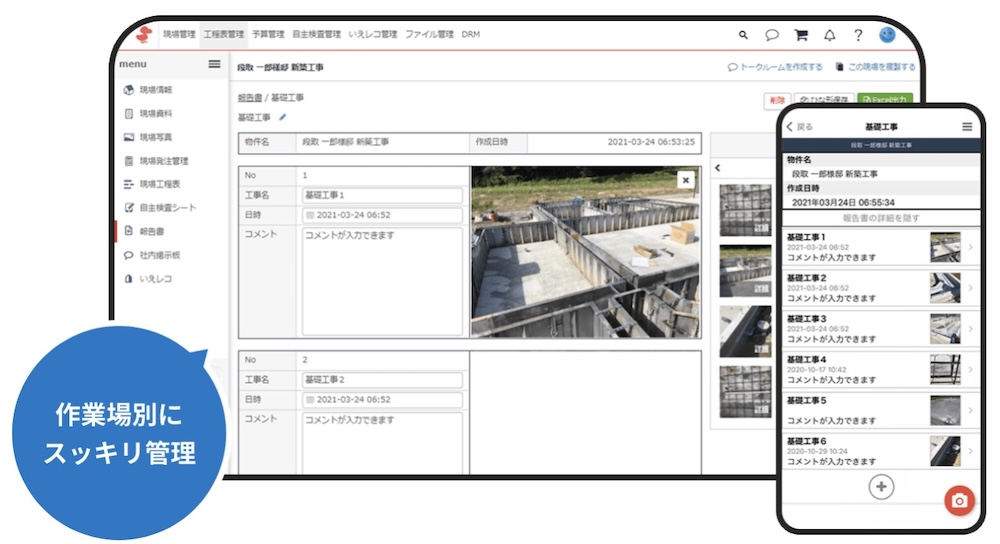Select 自主検査シート in sidebar
Image resolution: width=1000 pixels, height=544 pixels.
[169, 208]
